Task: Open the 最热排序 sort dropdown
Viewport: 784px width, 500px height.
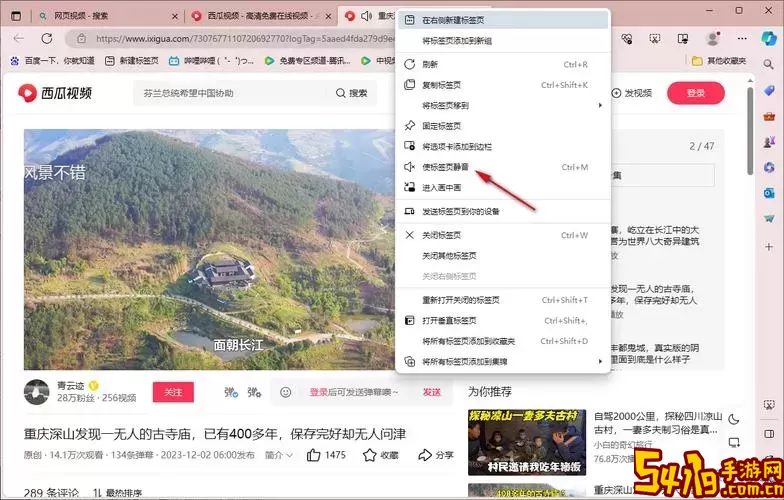Action: [118, 493]
